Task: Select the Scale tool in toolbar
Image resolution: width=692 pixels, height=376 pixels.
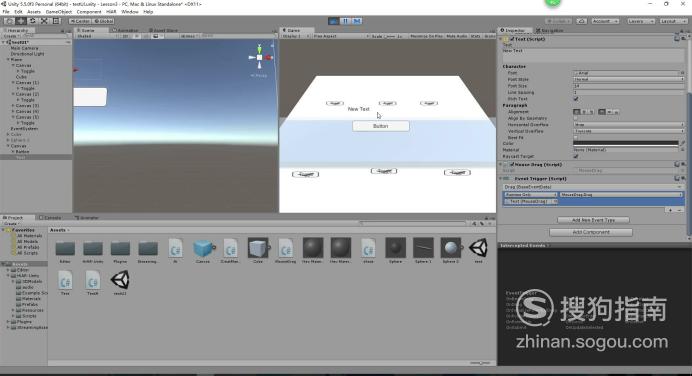Action: [x=44, y=21]
